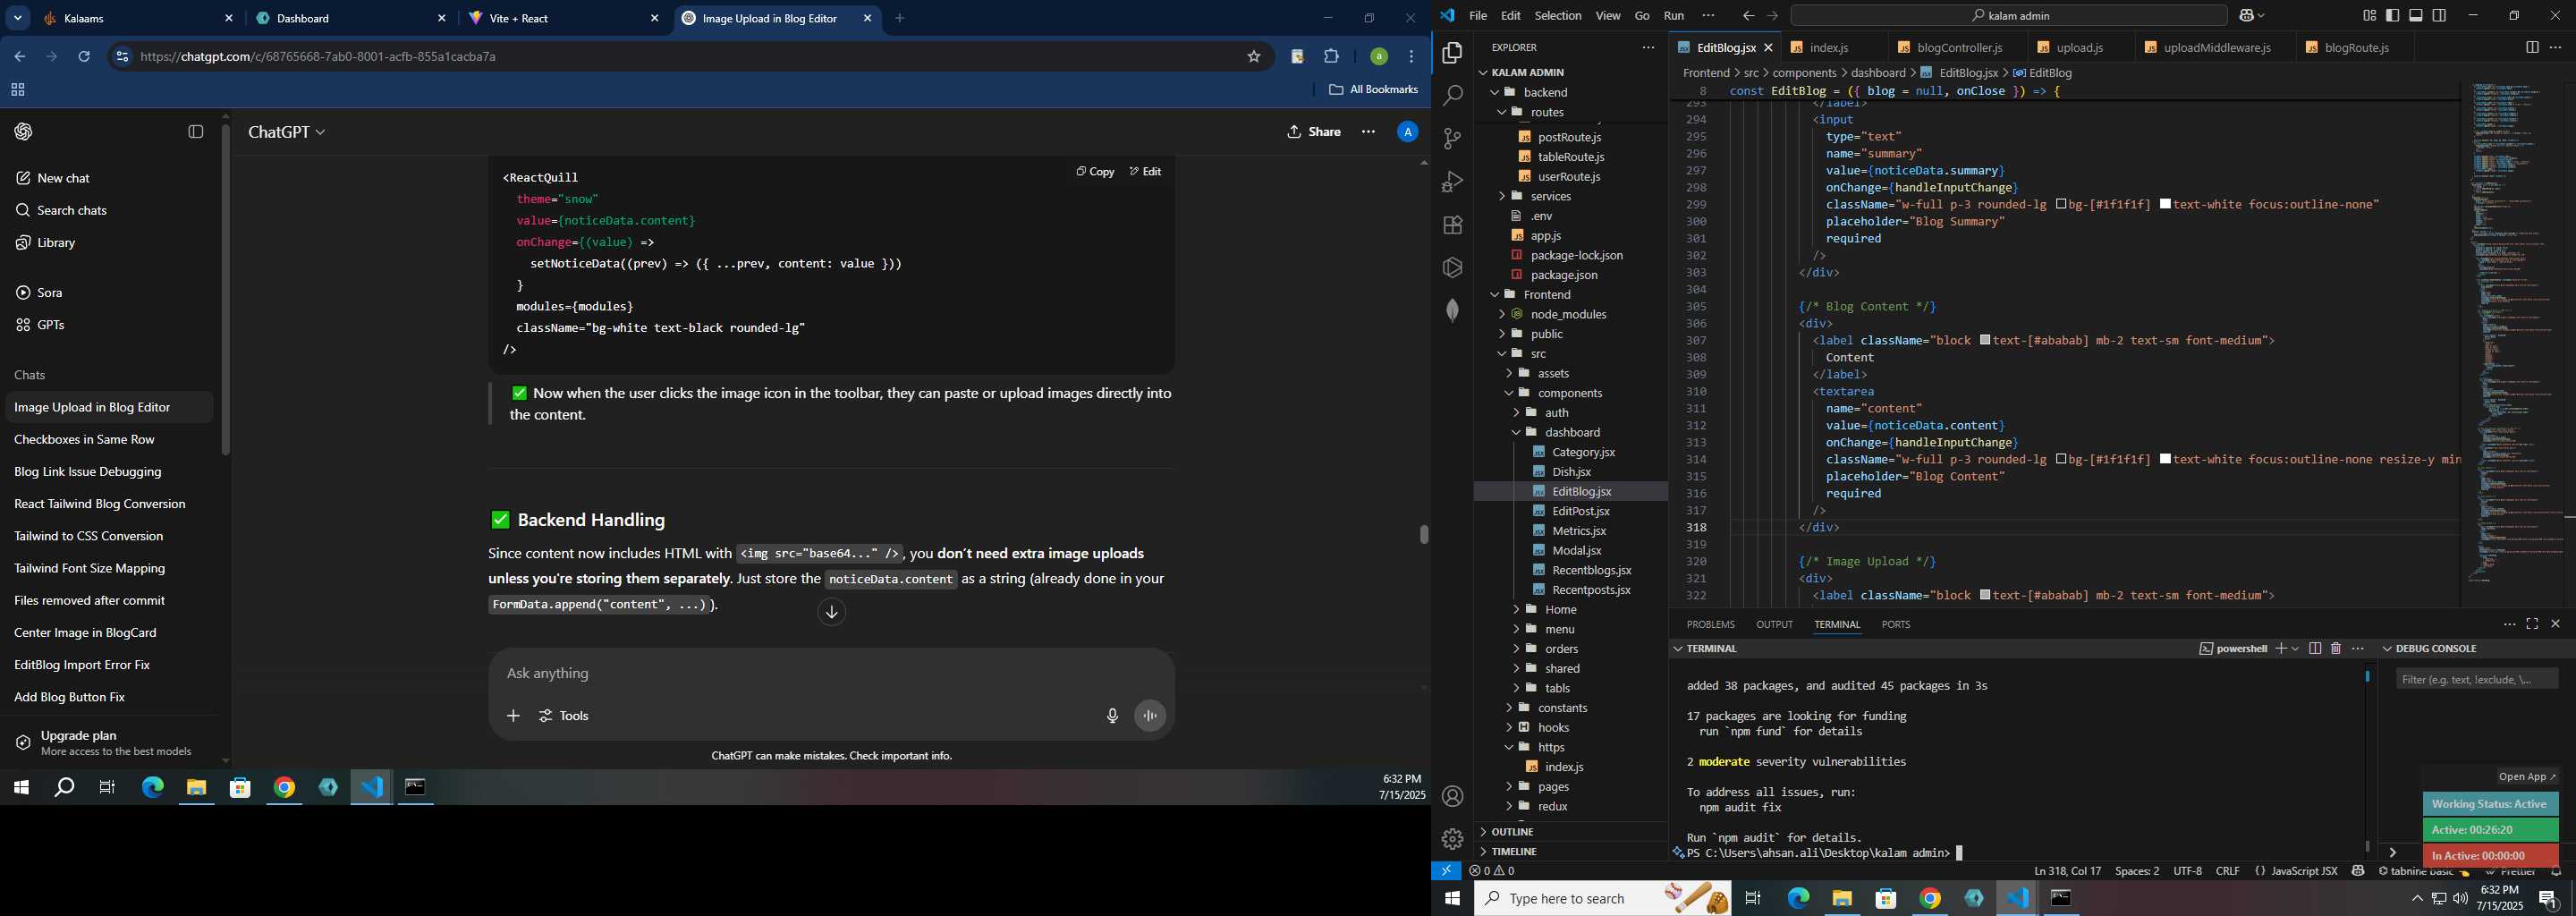This screenshot has height=916, width=2576.
Task: Bookmark this page with Chrome star icon
Action: 1253,57
